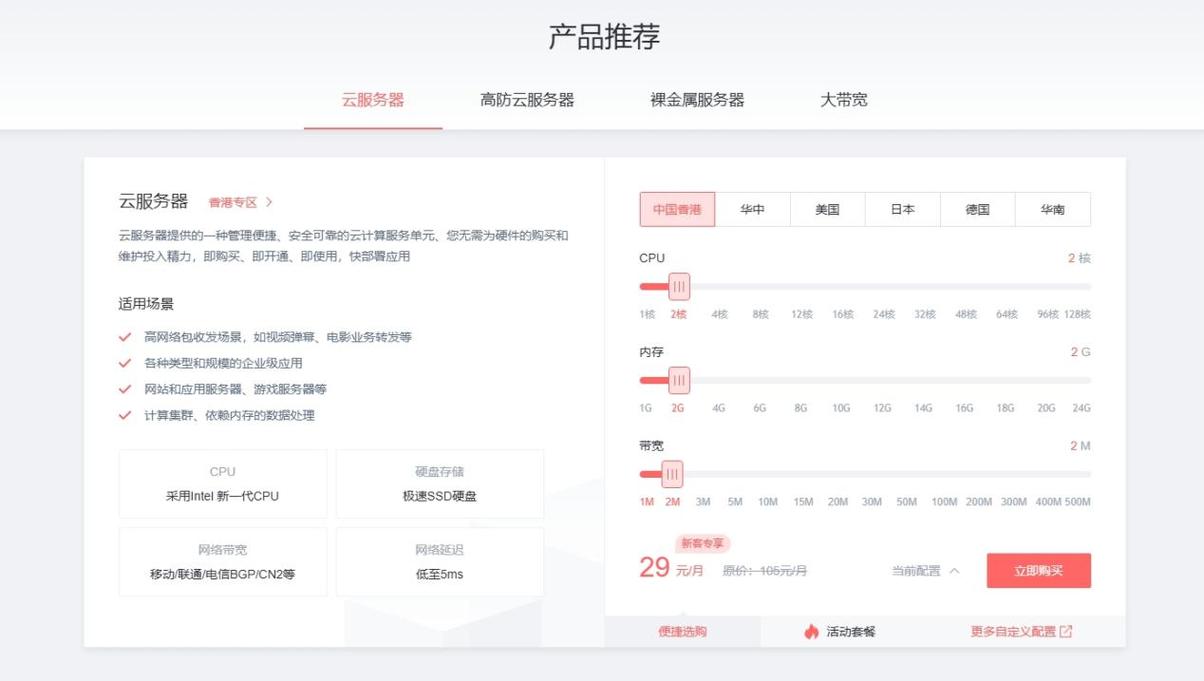Select the 美国 region
Viewport: 1204px width, 681px height.
tap(827, 209)
